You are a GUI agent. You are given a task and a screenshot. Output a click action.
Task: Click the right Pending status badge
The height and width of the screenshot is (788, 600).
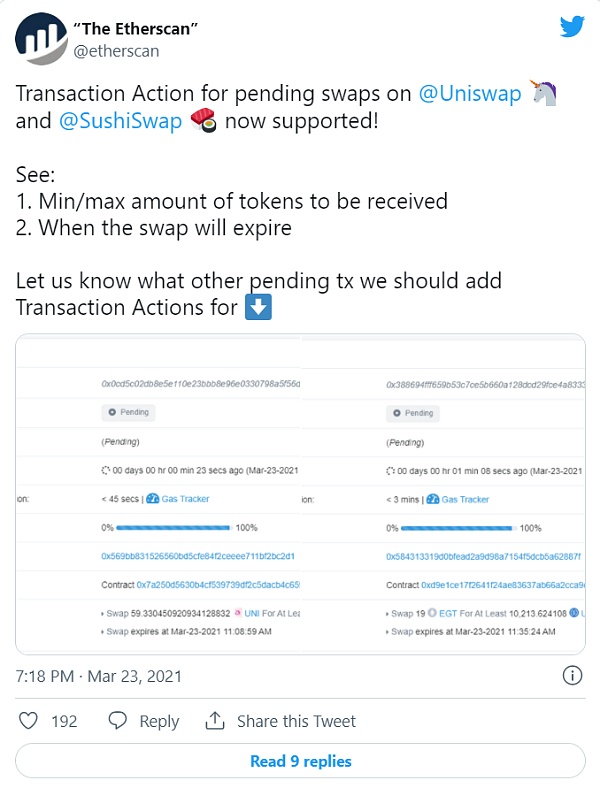tap(413, 412)
